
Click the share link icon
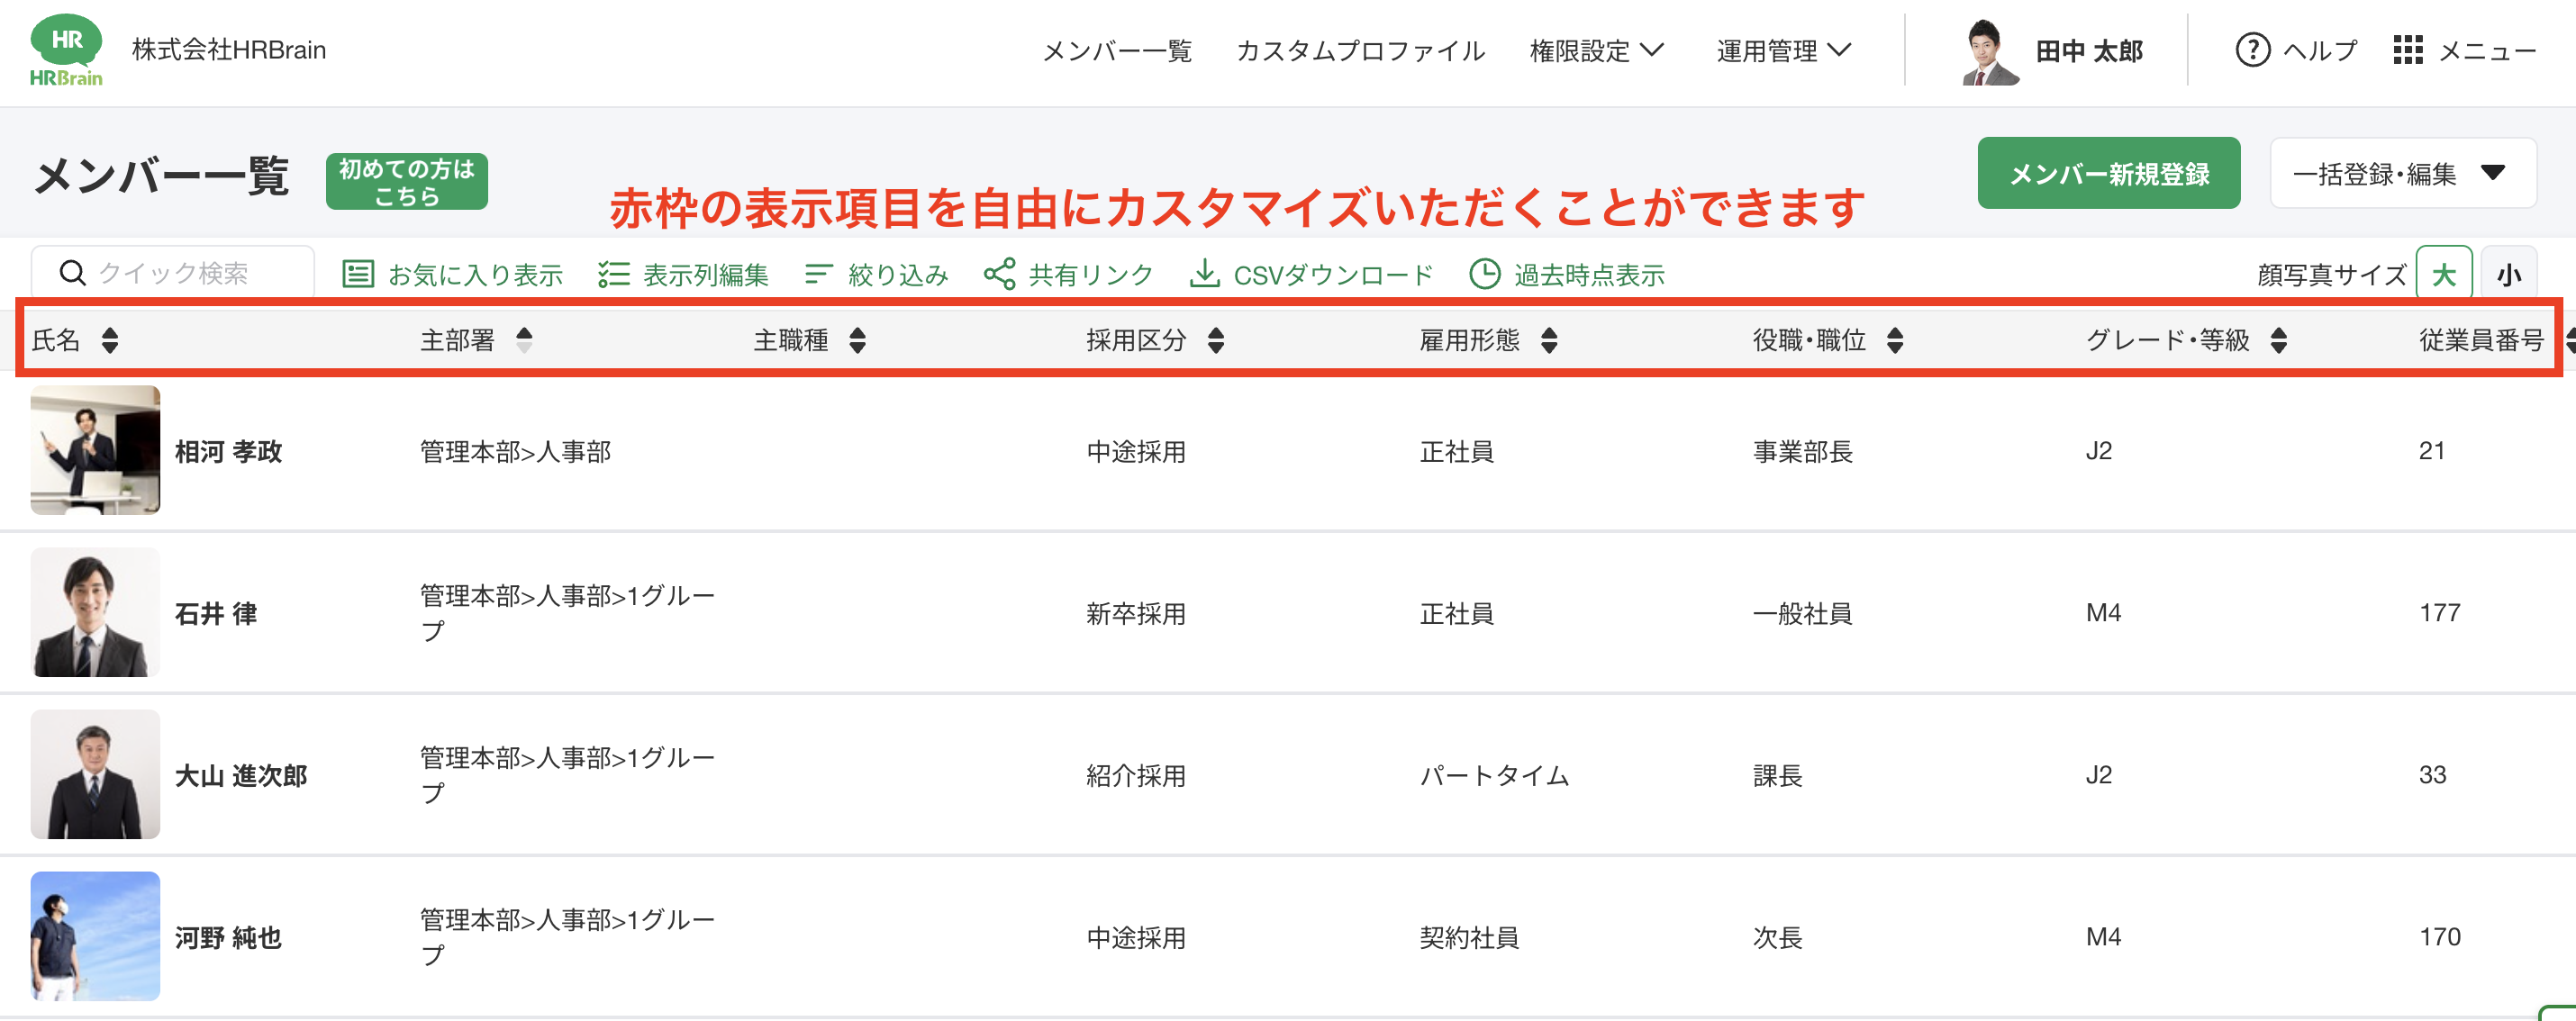click(x=999, y=274)
